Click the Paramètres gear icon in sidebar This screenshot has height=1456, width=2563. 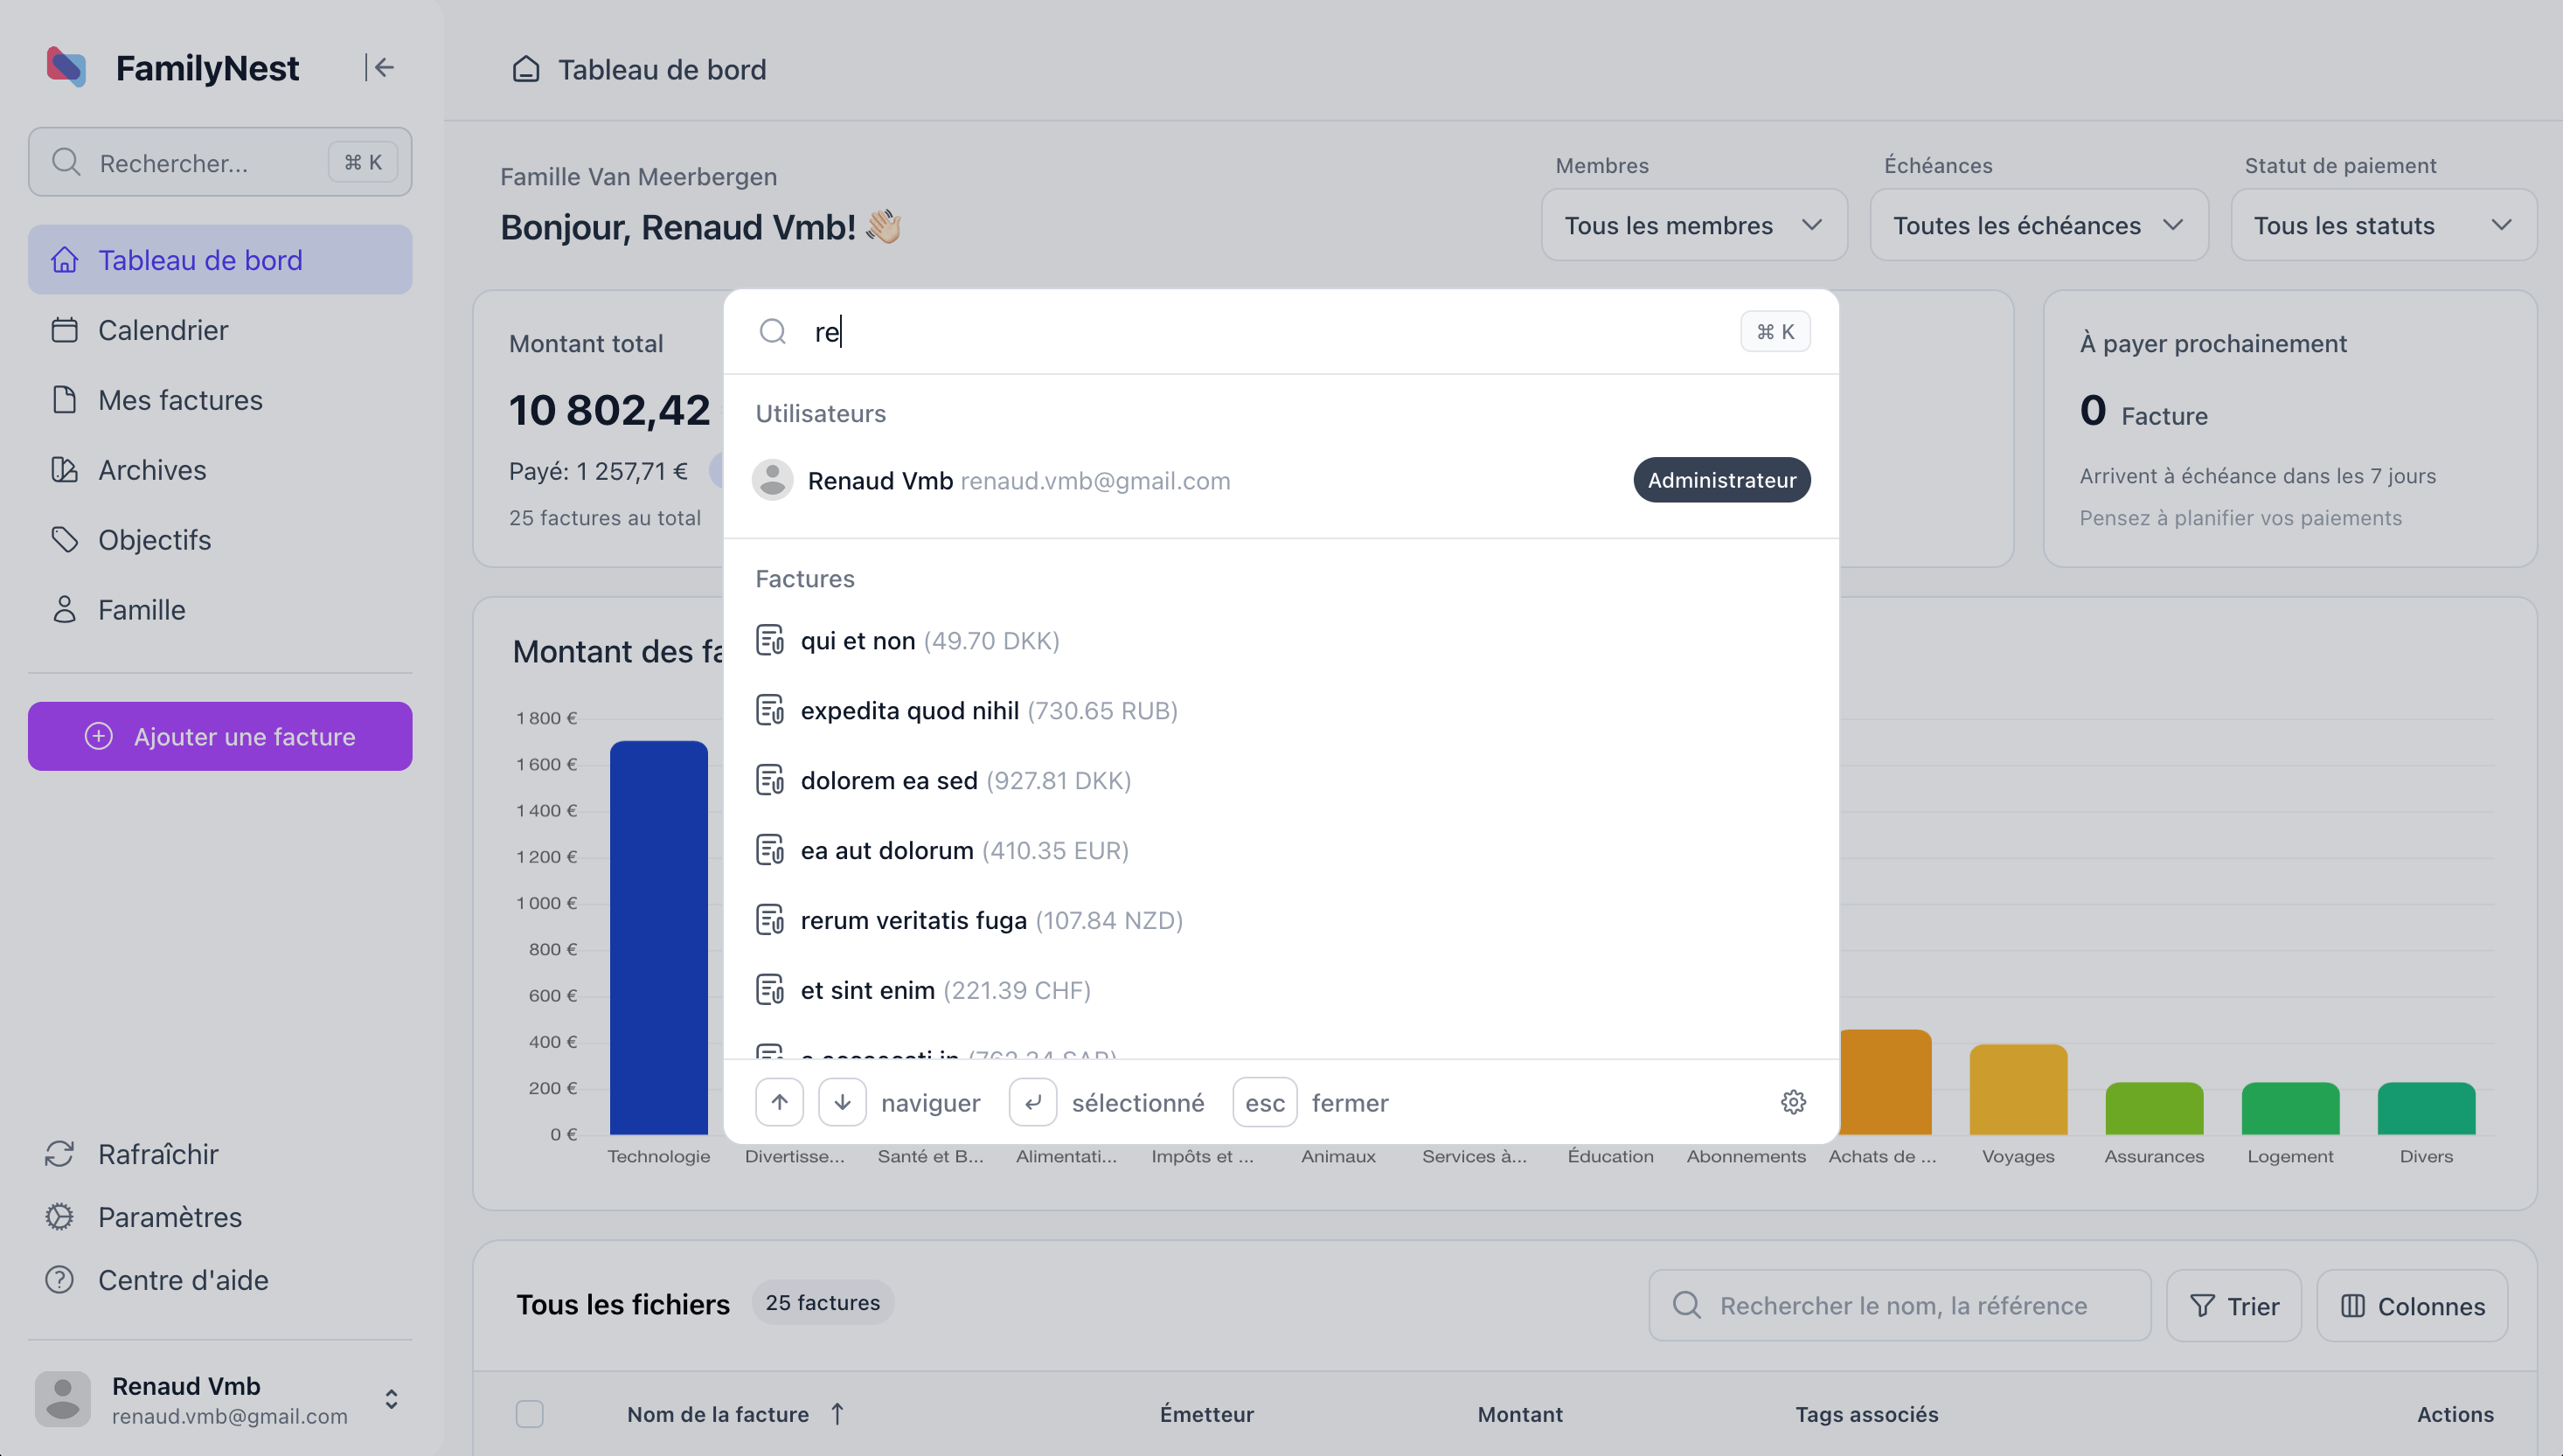pos(60,1217)
